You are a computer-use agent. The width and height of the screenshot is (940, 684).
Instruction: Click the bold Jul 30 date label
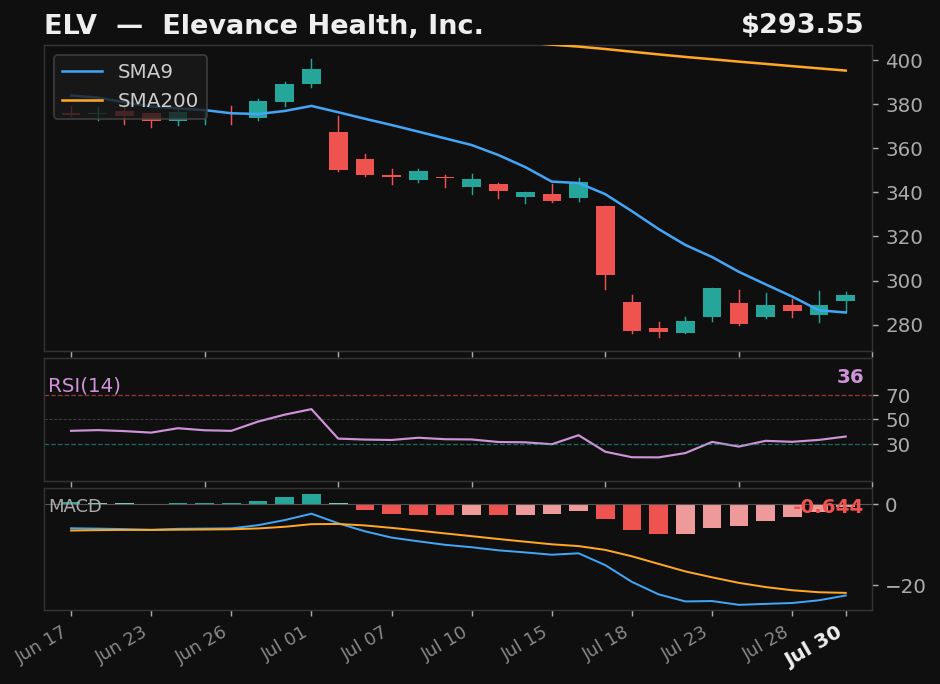click(814, 647)
